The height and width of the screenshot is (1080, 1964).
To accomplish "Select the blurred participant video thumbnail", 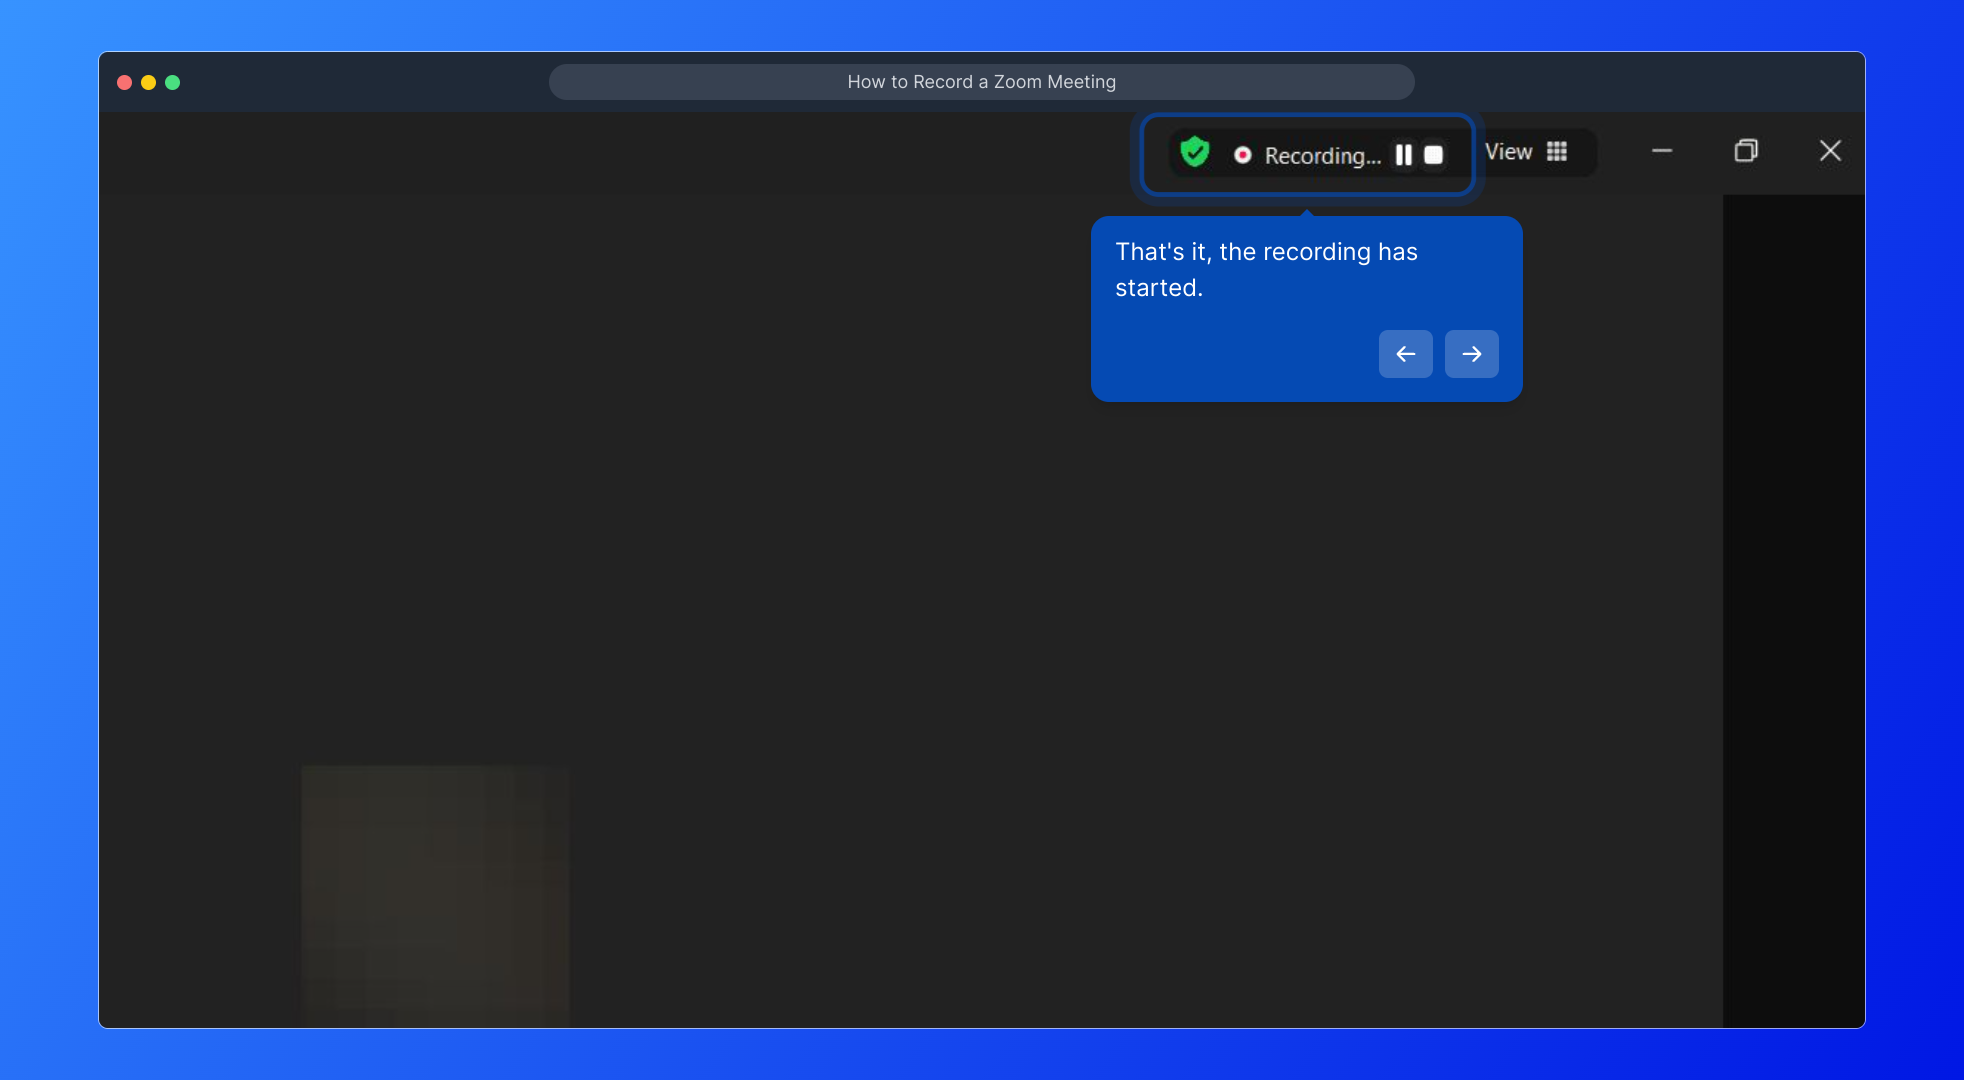I will tap(435, 895).
